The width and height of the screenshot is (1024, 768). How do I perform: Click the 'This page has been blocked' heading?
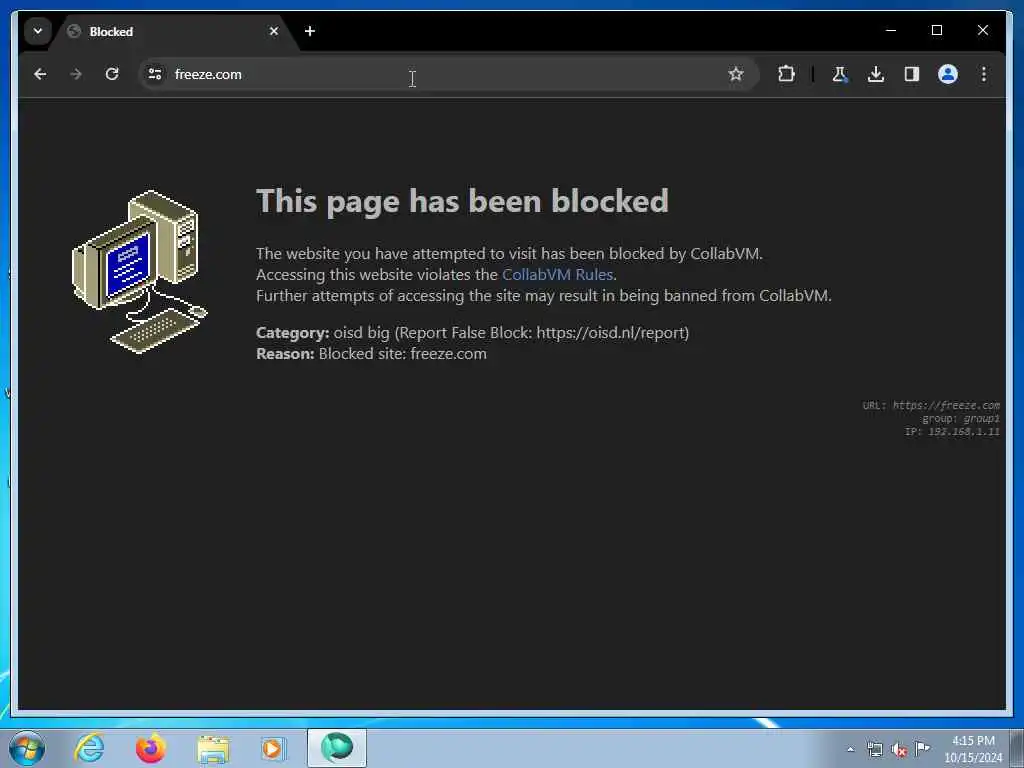[462, 201]
